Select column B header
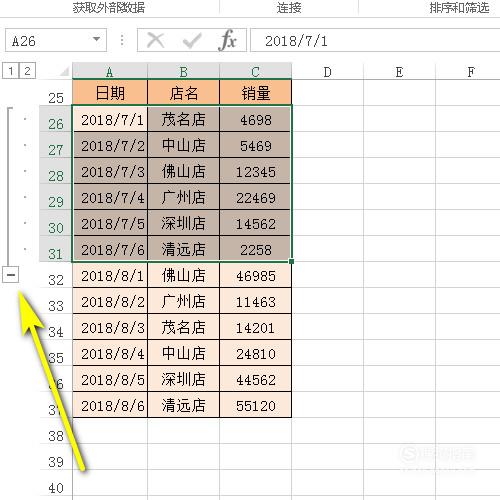500x500 pixels. point(183,71)
